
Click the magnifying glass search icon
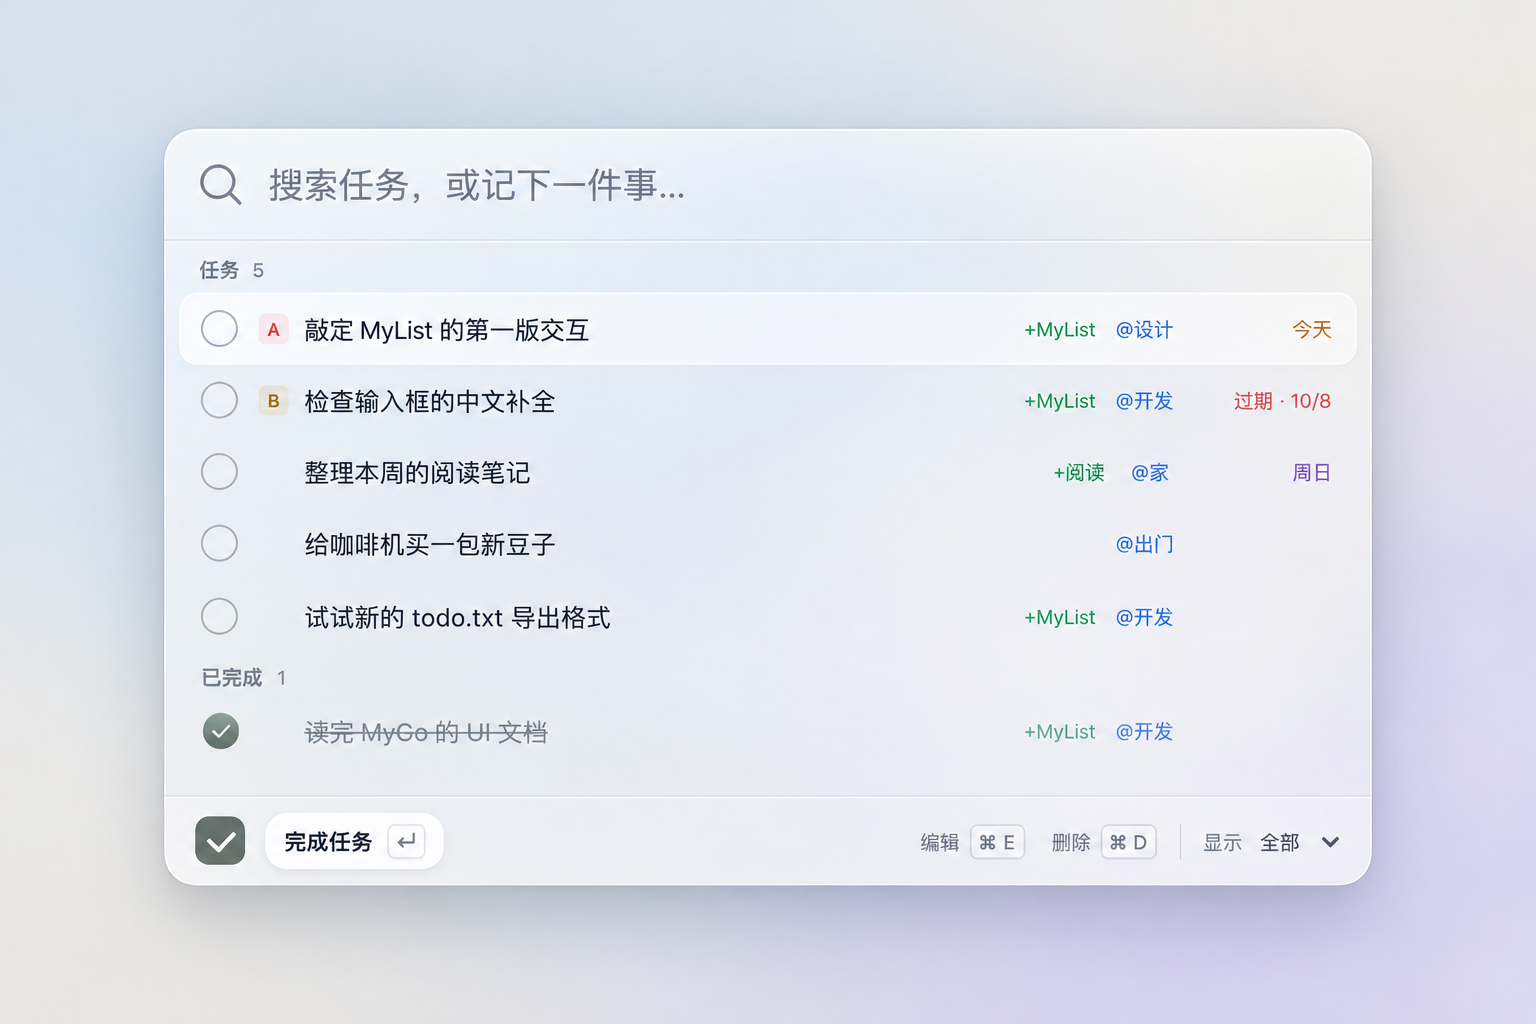(x=220, y=185)
